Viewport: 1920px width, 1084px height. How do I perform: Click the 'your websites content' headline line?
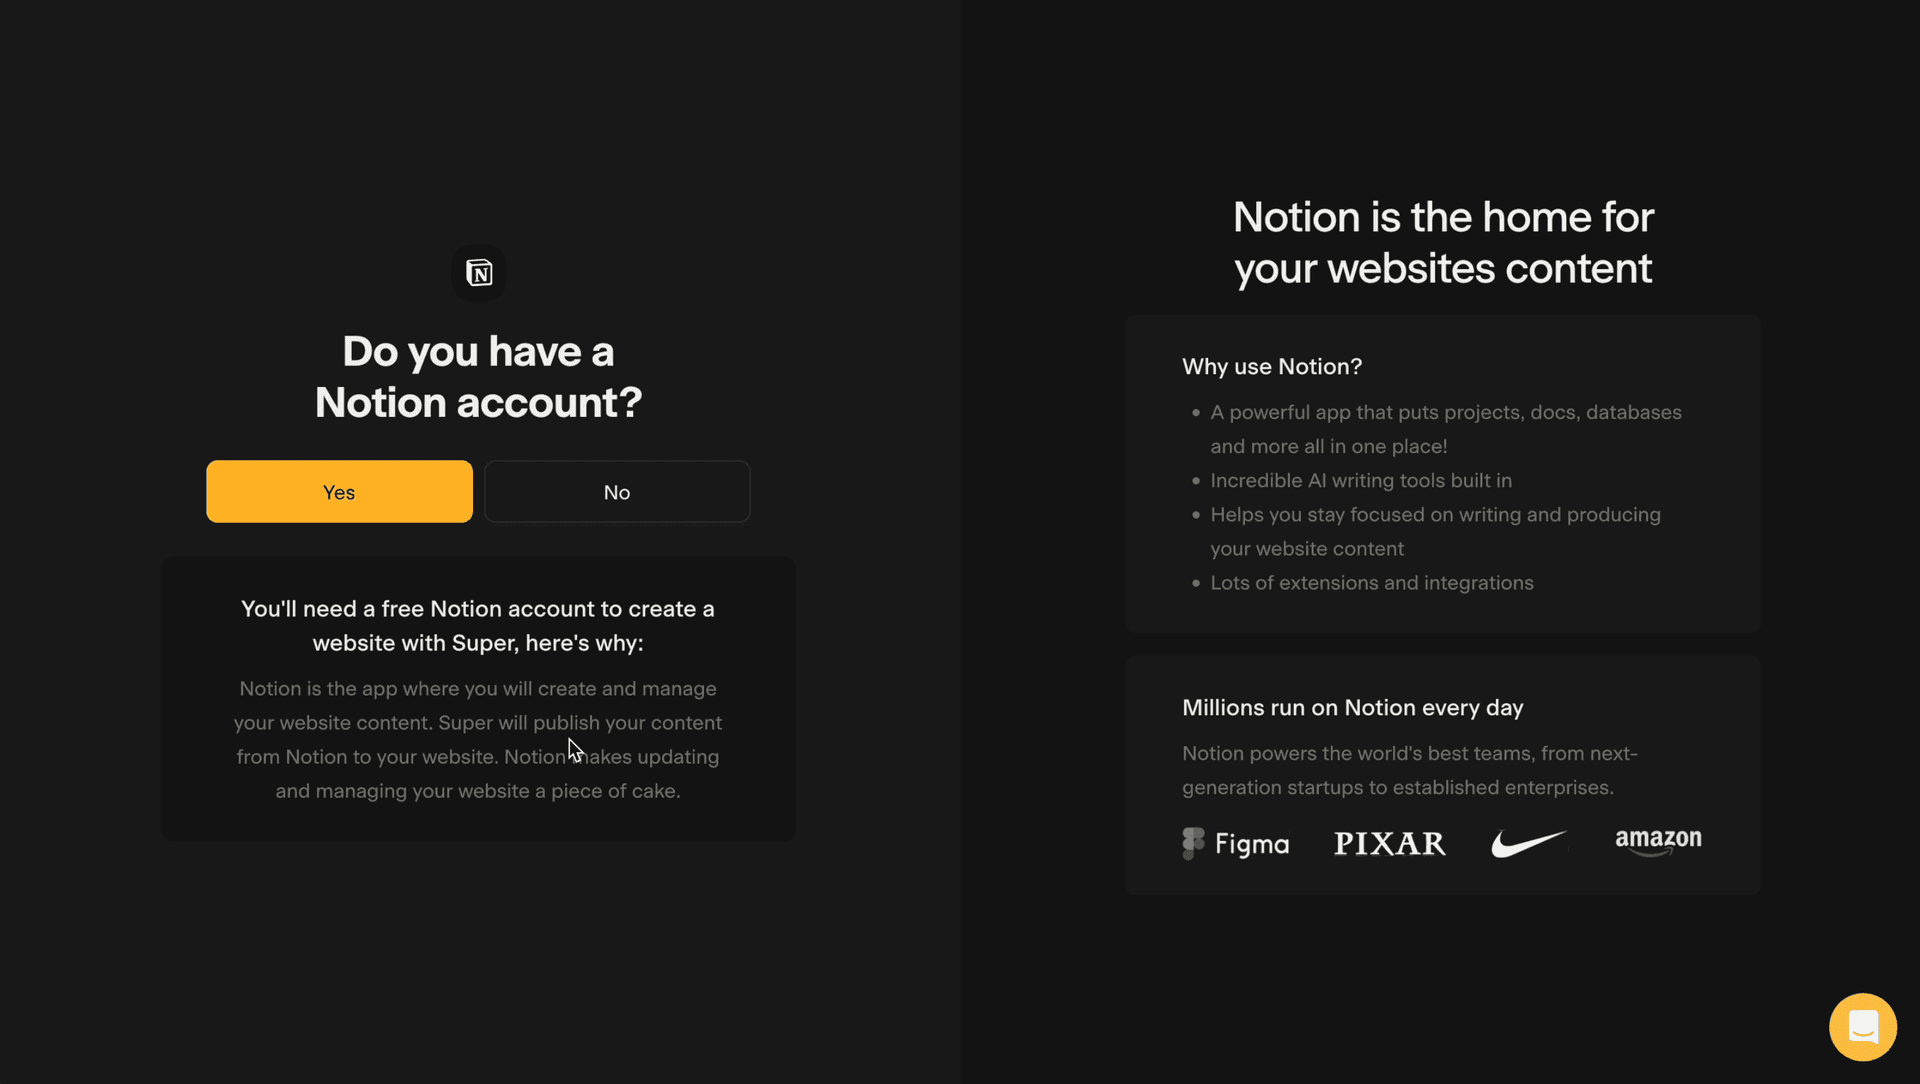click(1442, 269)
